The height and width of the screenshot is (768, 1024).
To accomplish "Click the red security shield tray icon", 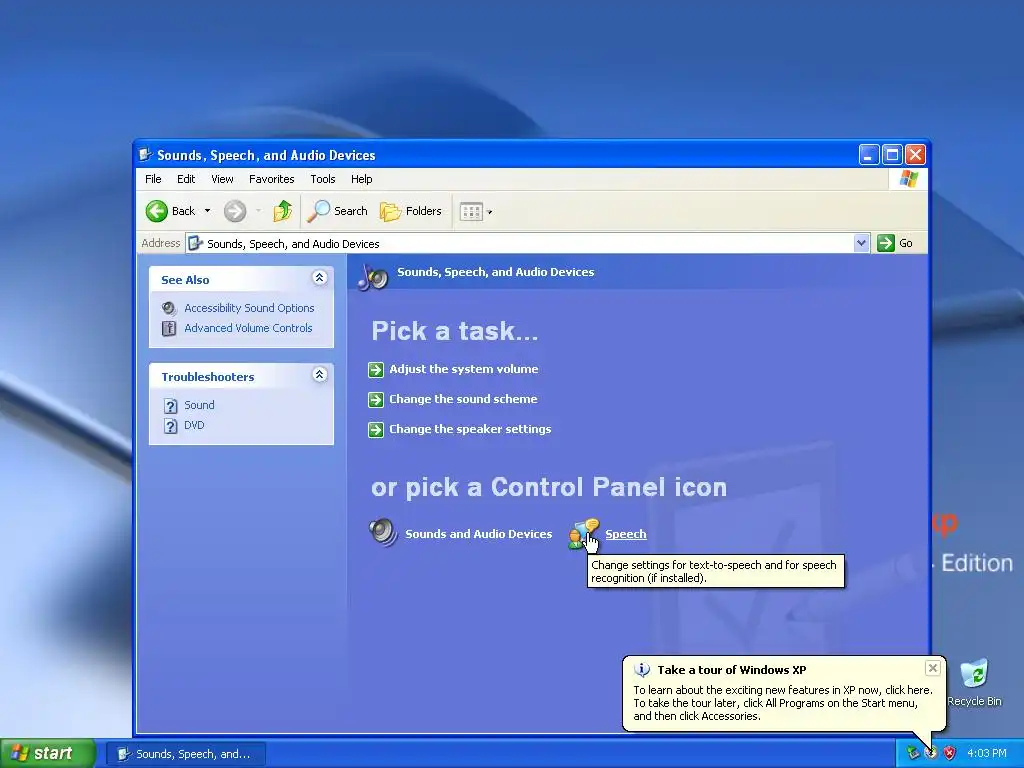I will point(950,753).
